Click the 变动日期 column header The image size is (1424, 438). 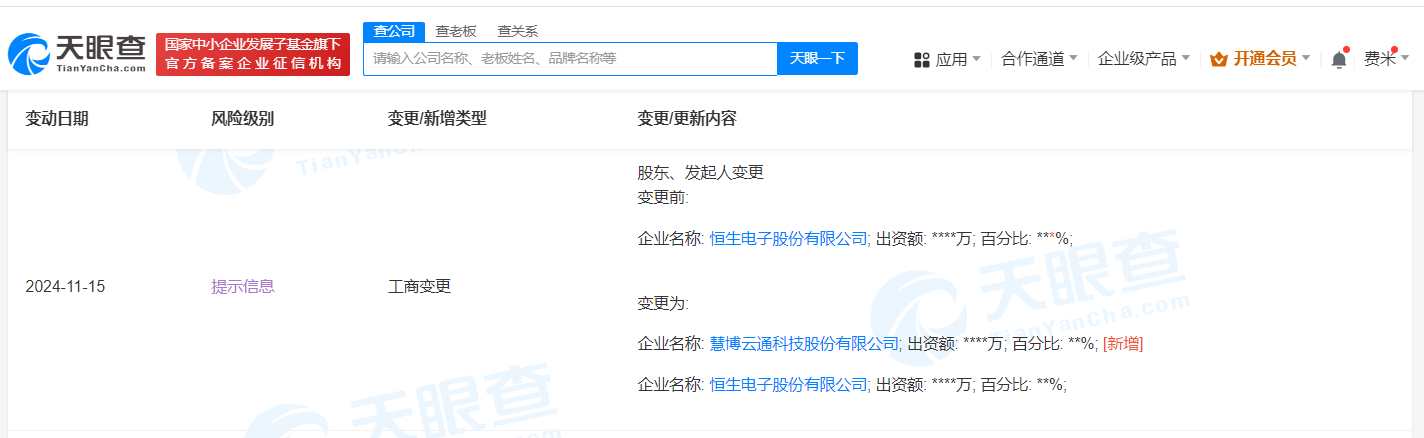[57, 118]
